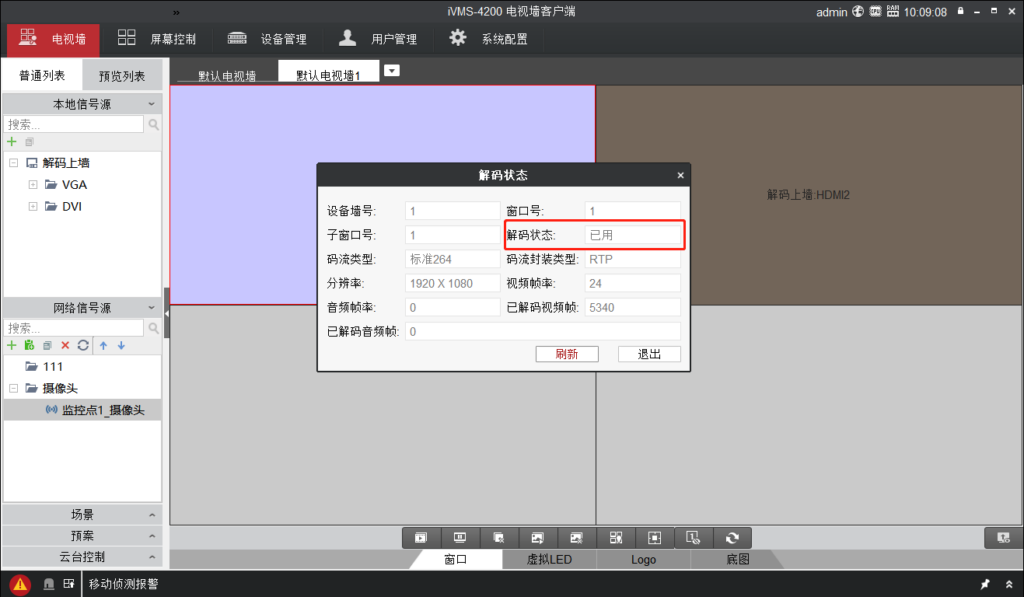Click the 刷新 button in dialog
This screenshot has height=597, width=1024.
(566, 354)
